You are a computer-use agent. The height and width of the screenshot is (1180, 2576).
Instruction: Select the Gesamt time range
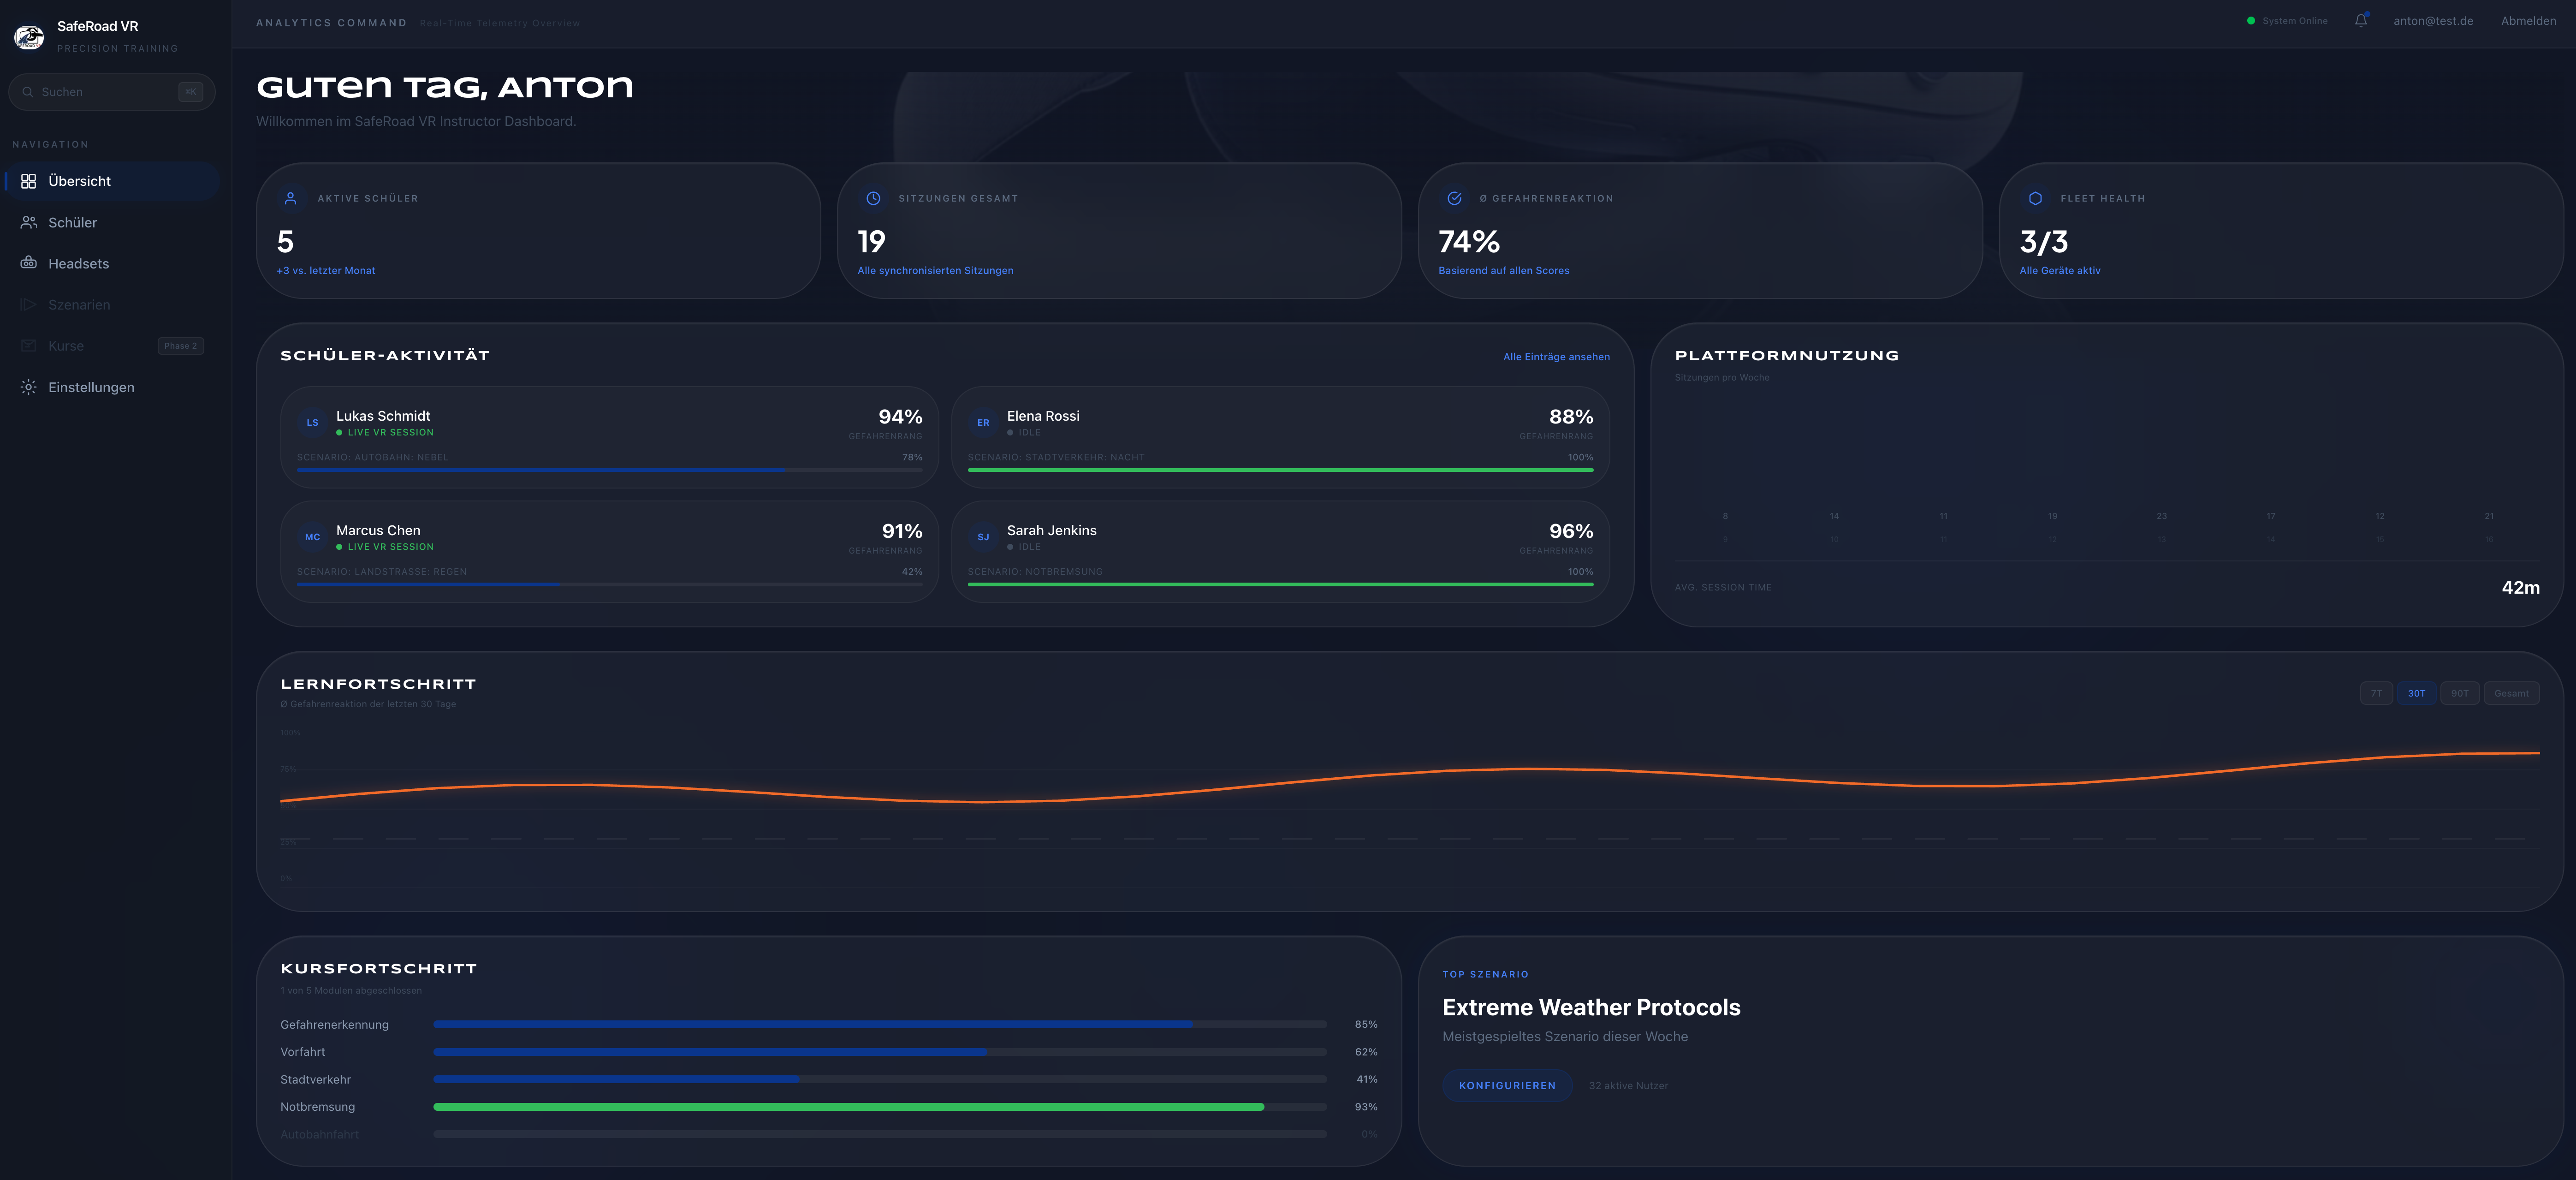(2511, 693)
